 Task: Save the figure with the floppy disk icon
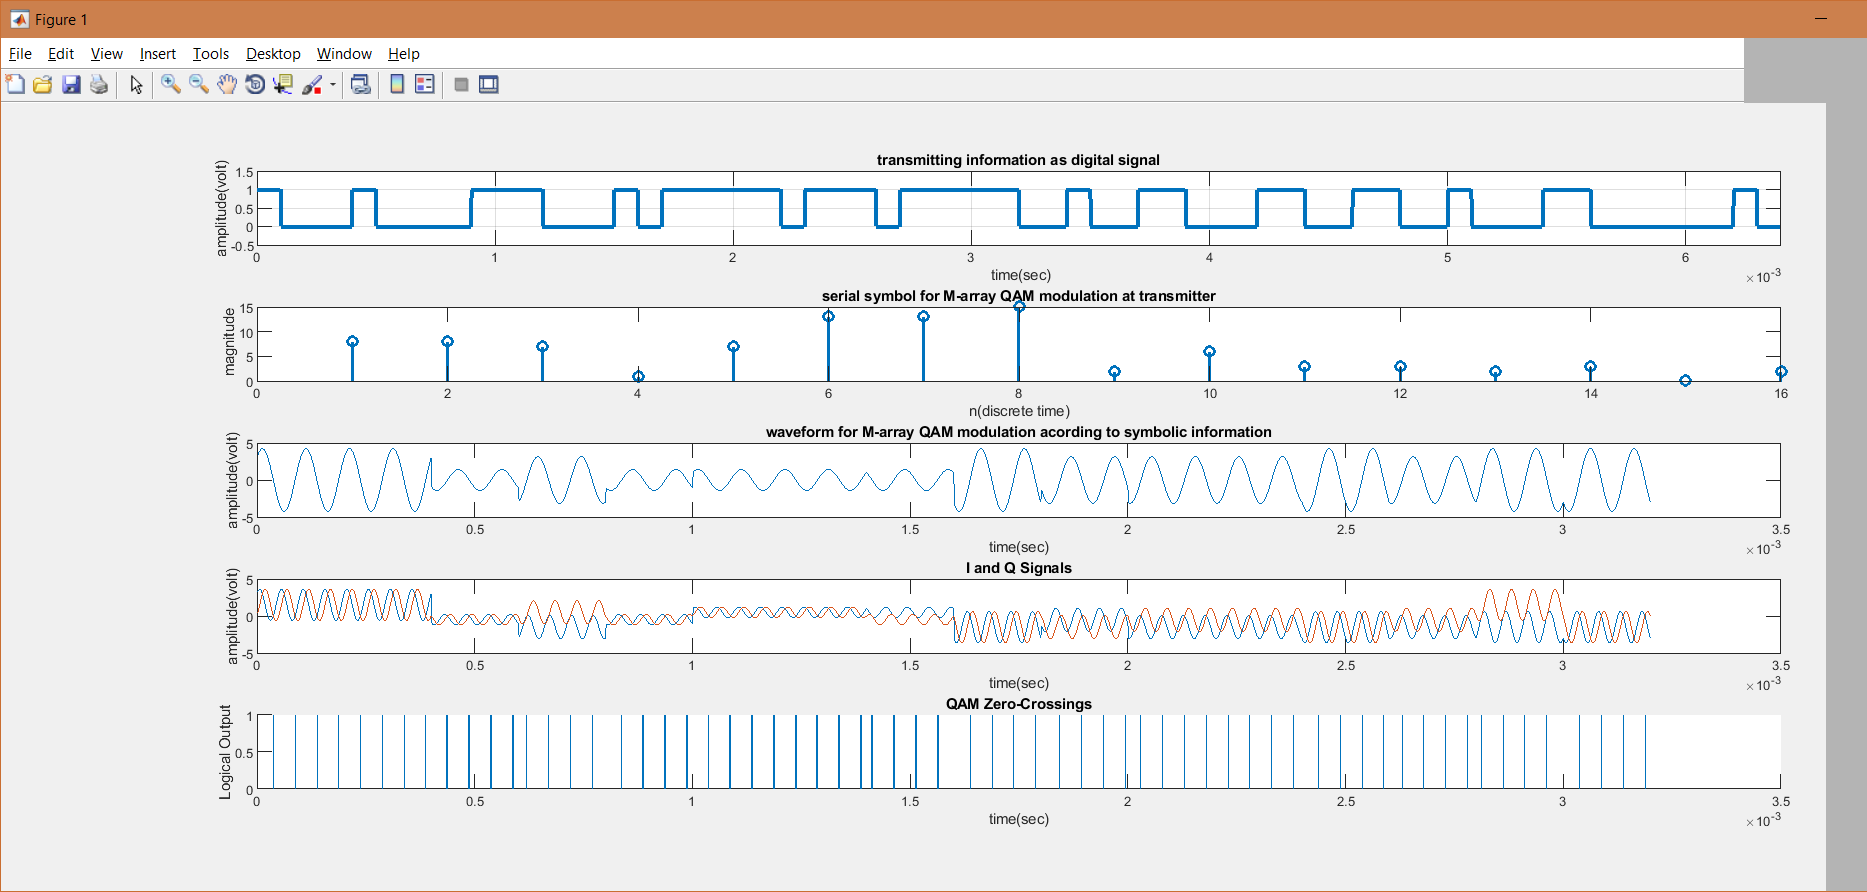71,85
